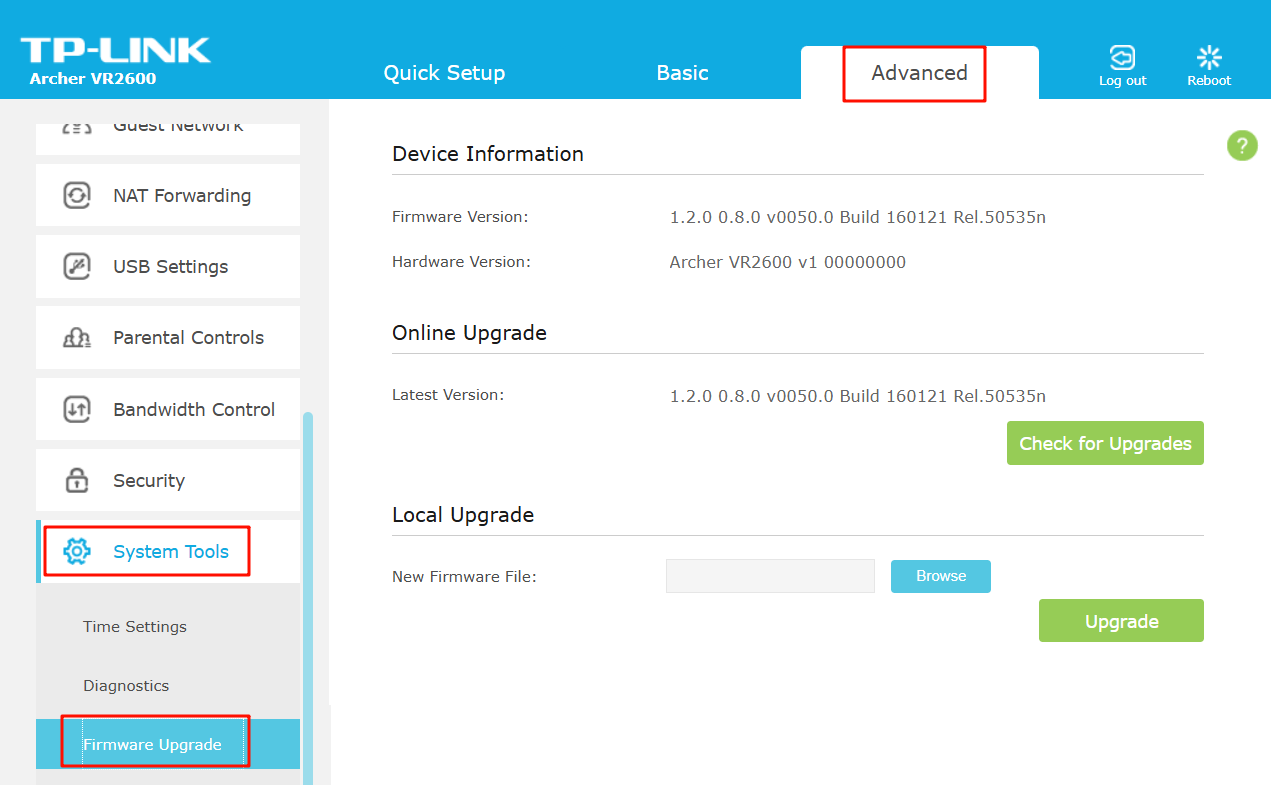Select Firmware Upgrade in the sidebar

coord(155,744)
